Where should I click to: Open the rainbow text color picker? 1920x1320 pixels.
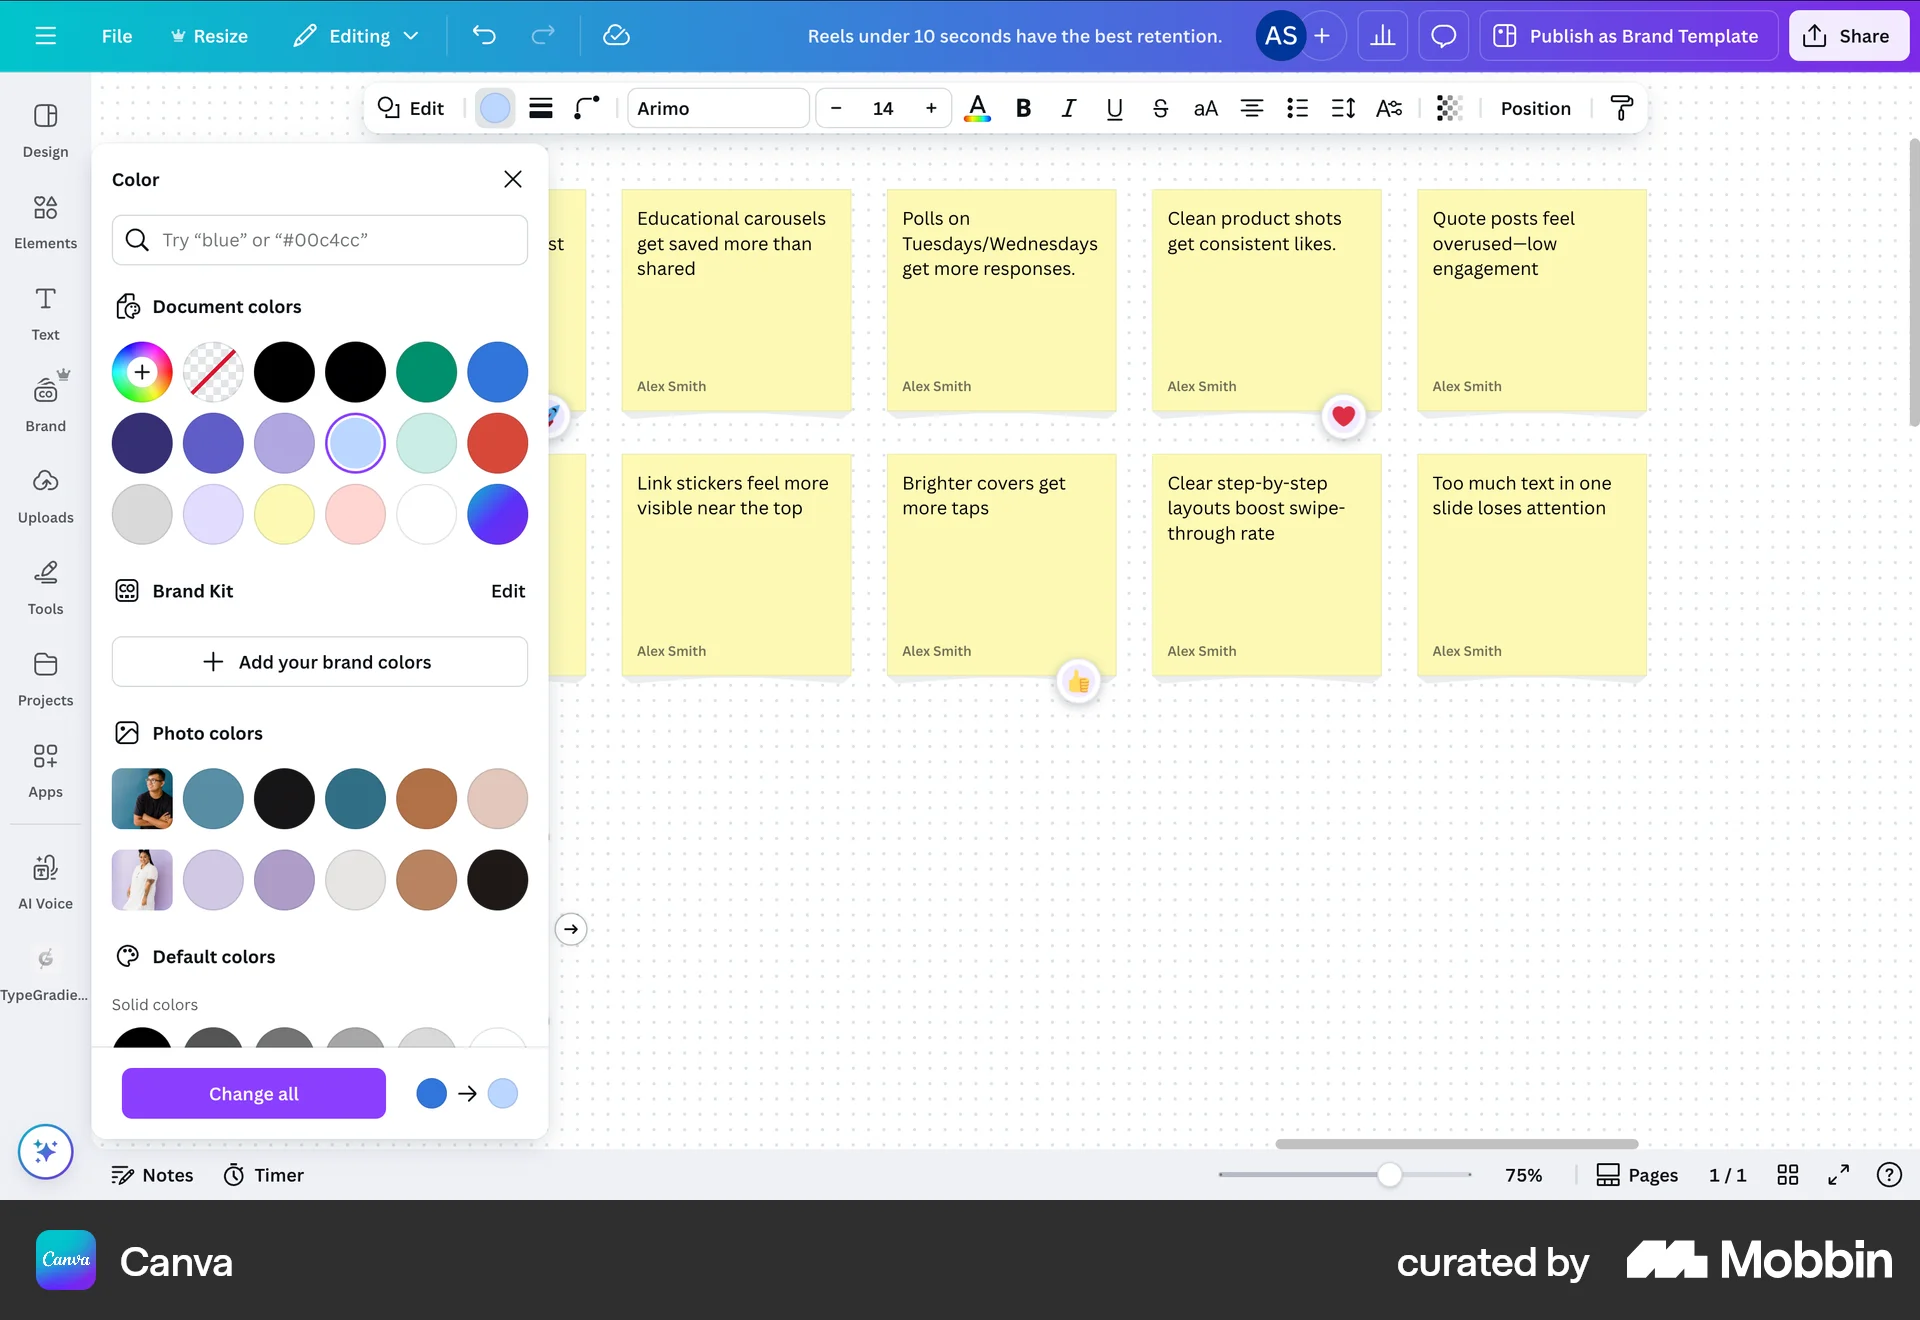pyautogui.click(x=977, y=108)
